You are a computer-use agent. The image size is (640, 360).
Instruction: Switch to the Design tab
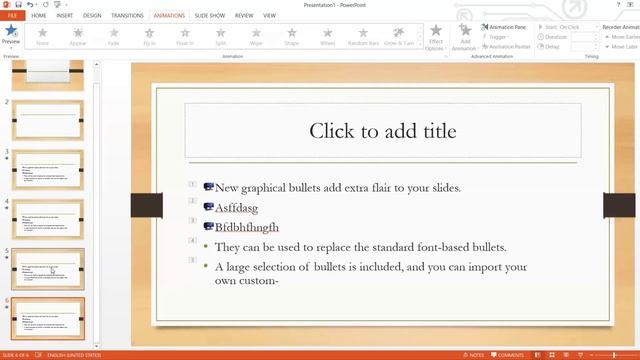pyautogui.click(x=92, y=16)
